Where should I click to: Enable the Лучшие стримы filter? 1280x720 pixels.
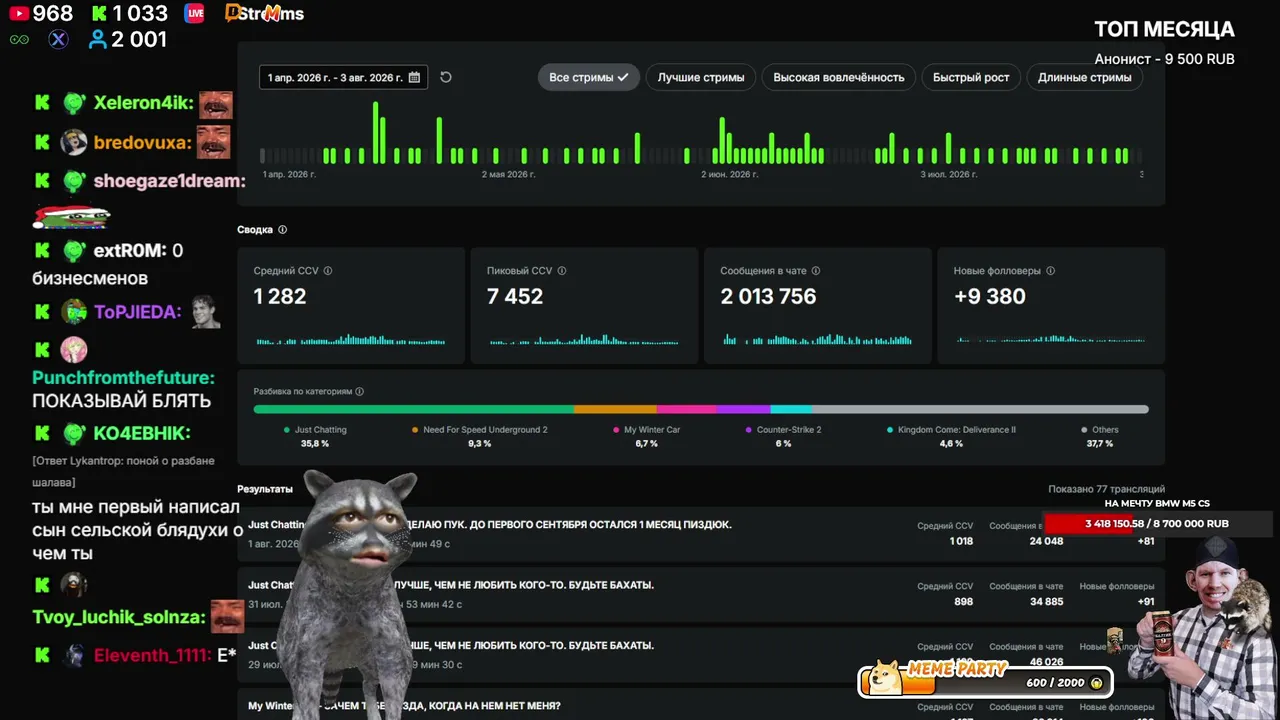(x=701, y=77)
